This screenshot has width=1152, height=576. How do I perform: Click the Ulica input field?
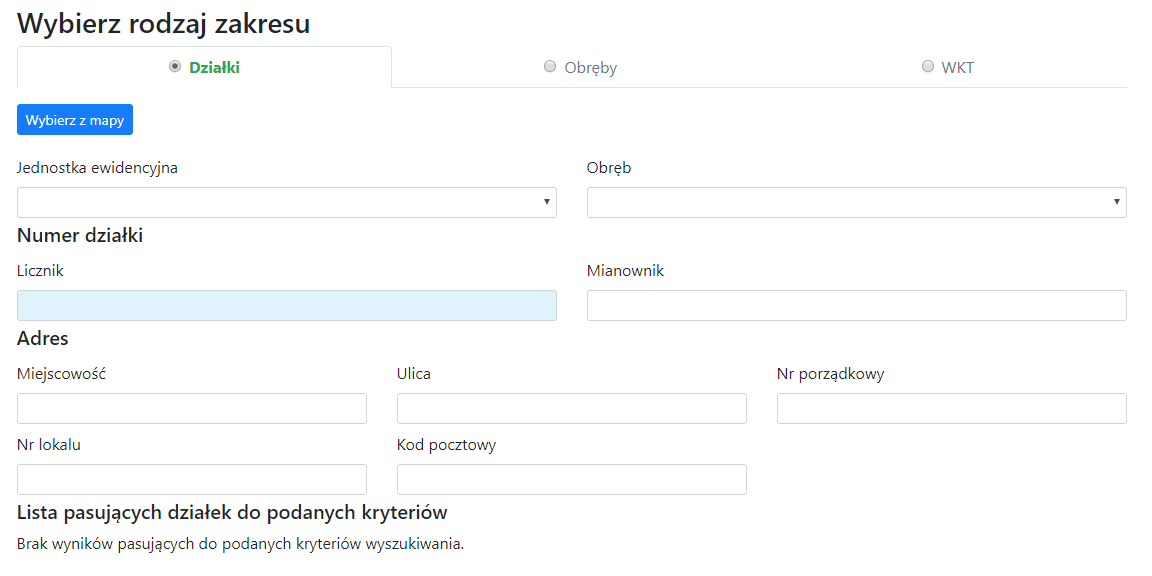coord(571,408)
